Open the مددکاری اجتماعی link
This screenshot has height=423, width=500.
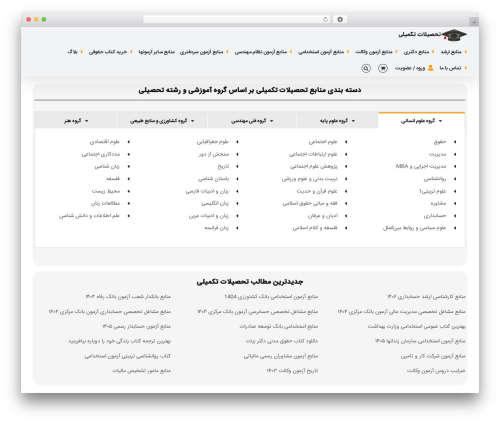click(x=101, y=154)
